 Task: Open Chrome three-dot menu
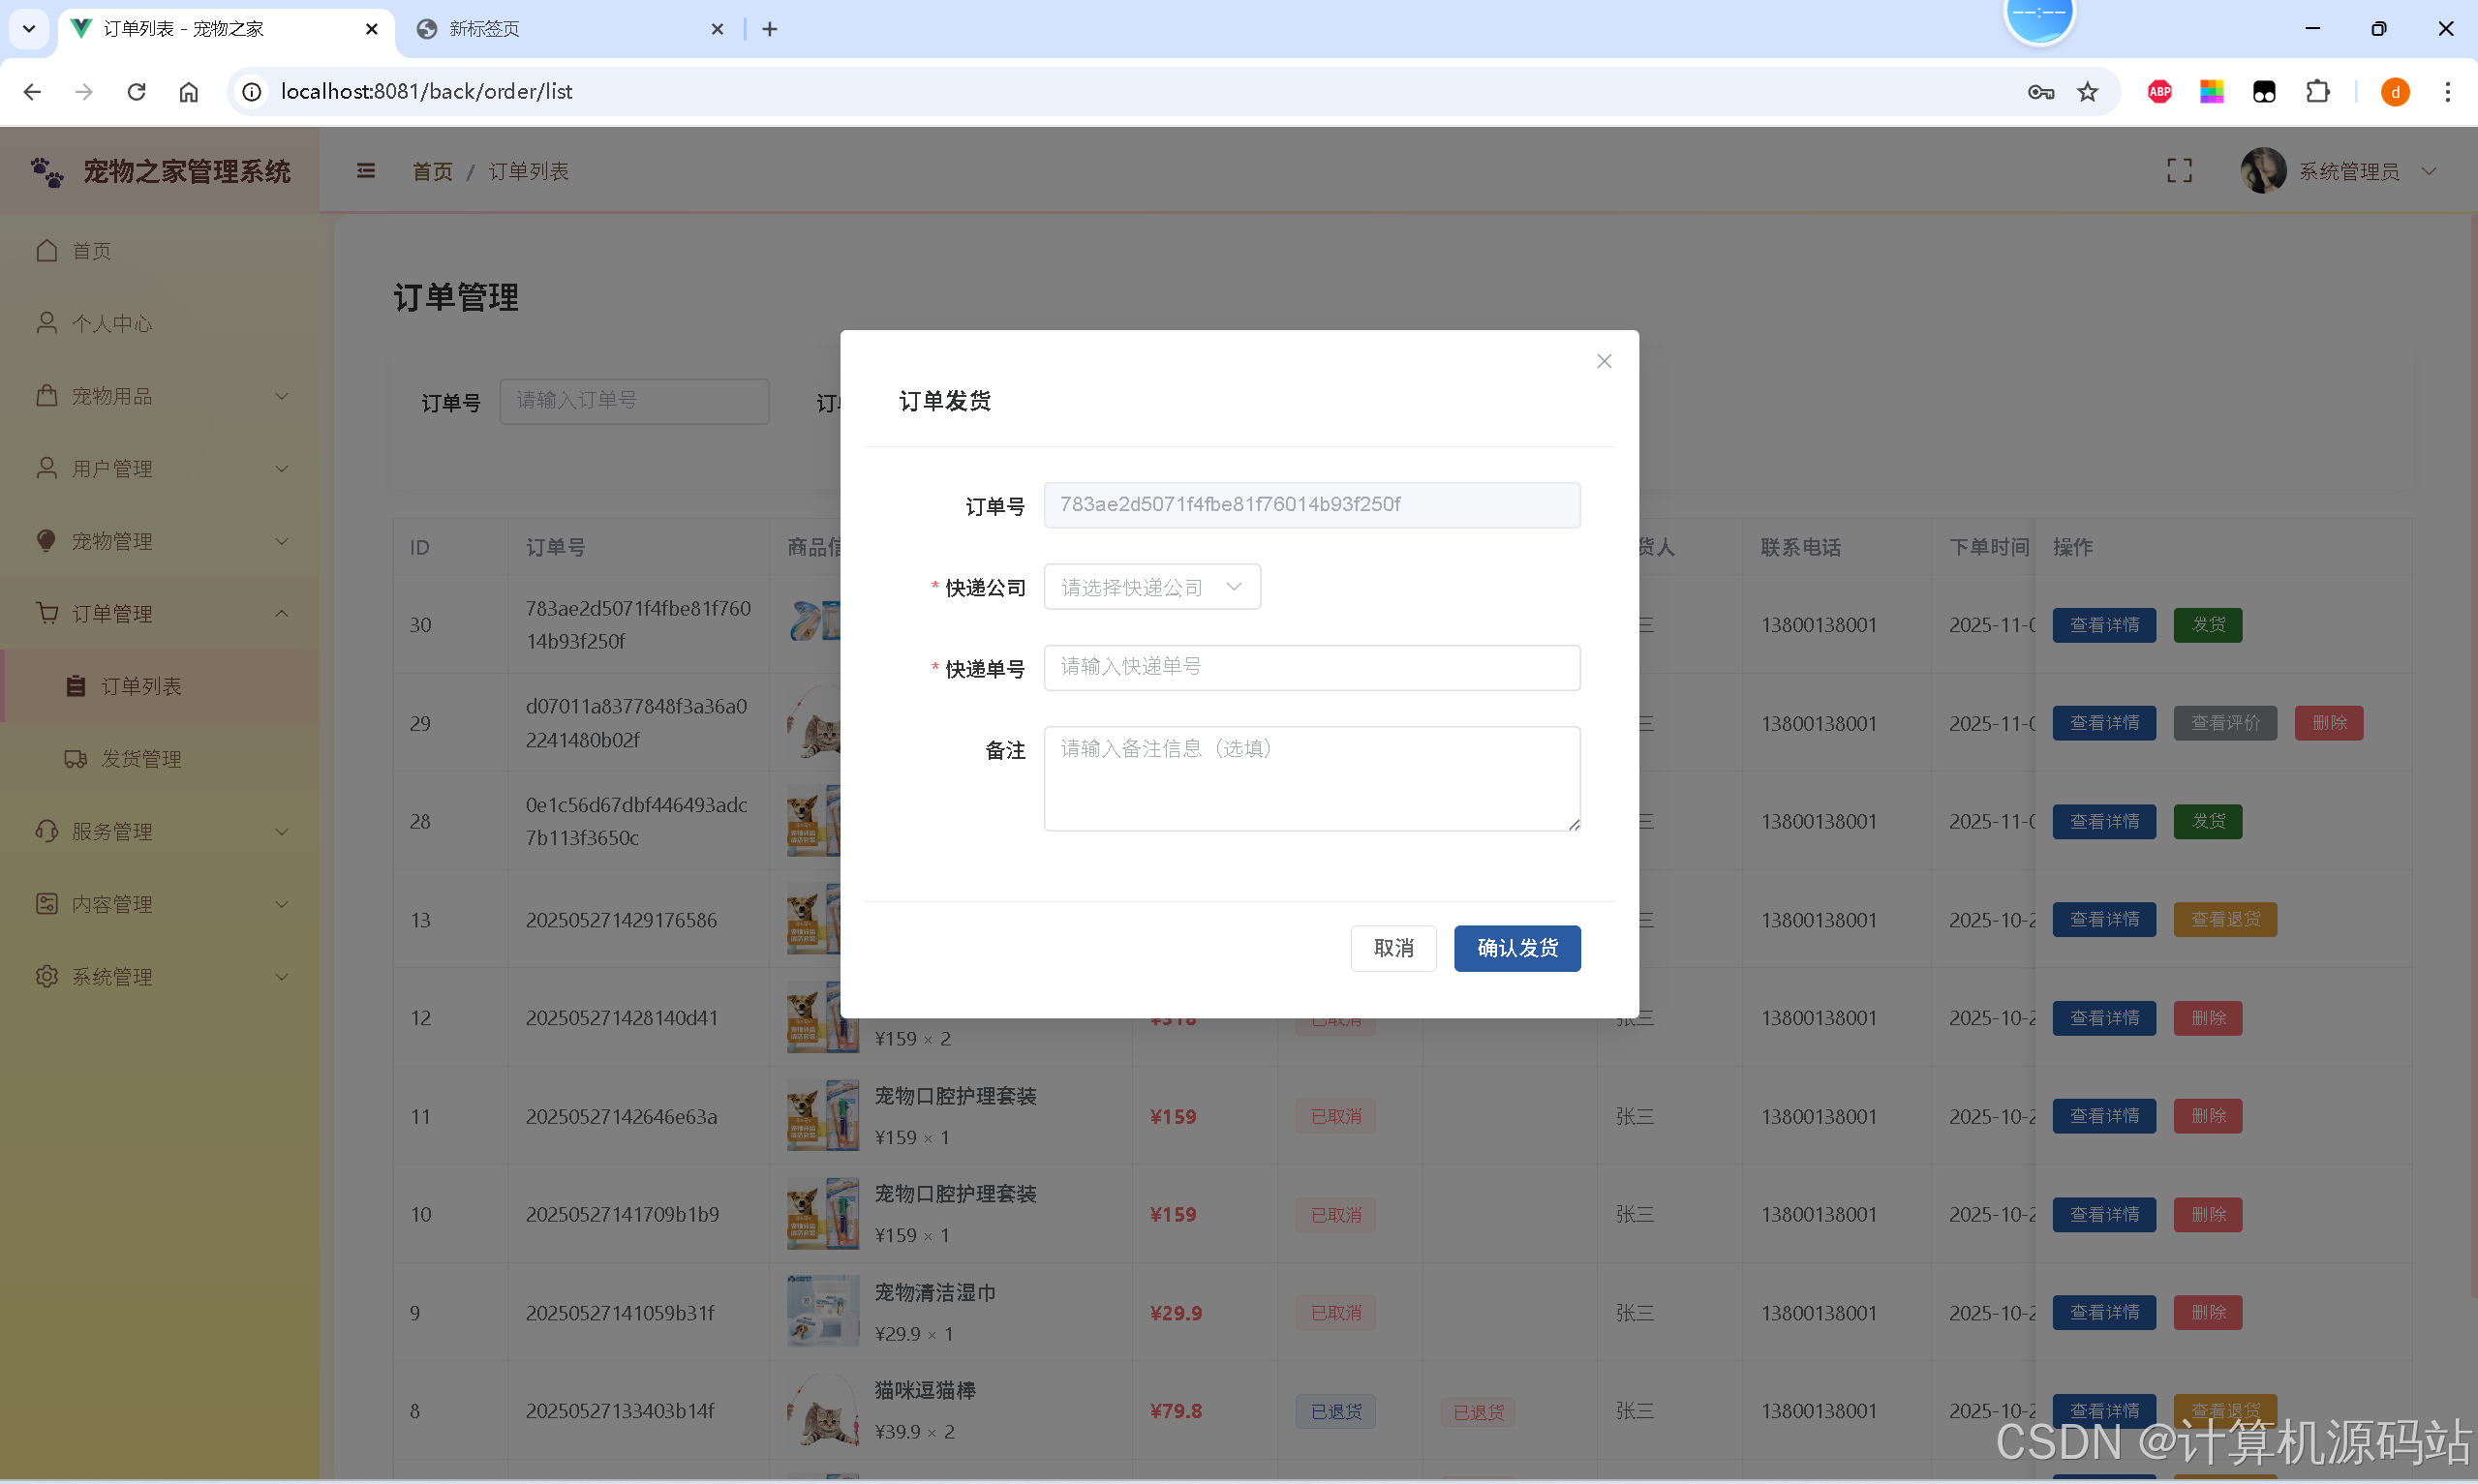[2448, 92]
